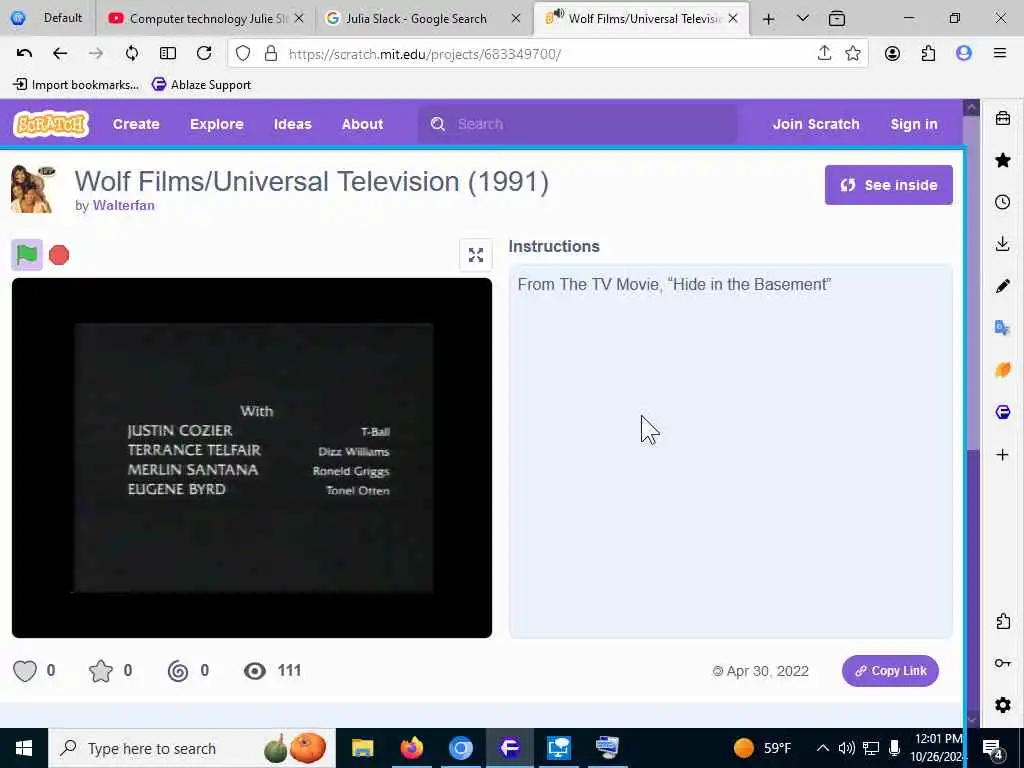The height and width of the screenshot is (768, 1024).
Task: Click the padlock site info icon
Action: [x=271, y=54]
